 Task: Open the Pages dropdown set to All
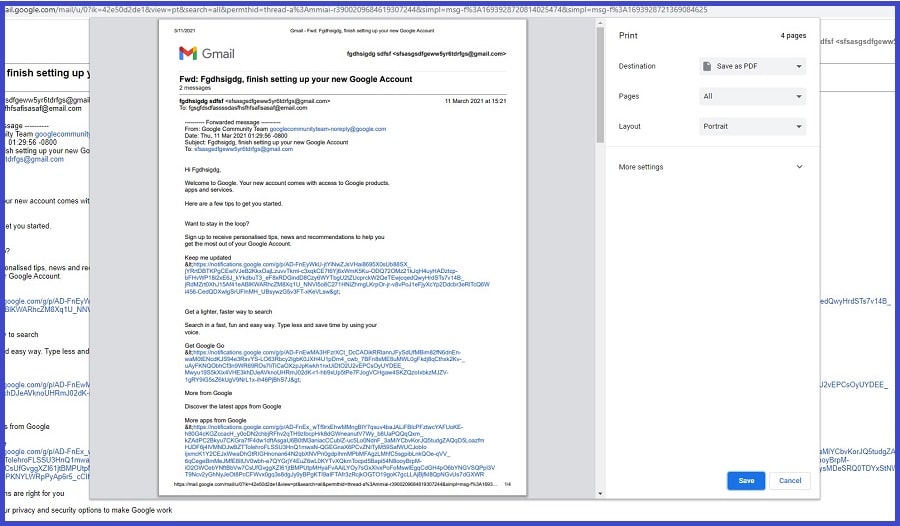[752, 96]
